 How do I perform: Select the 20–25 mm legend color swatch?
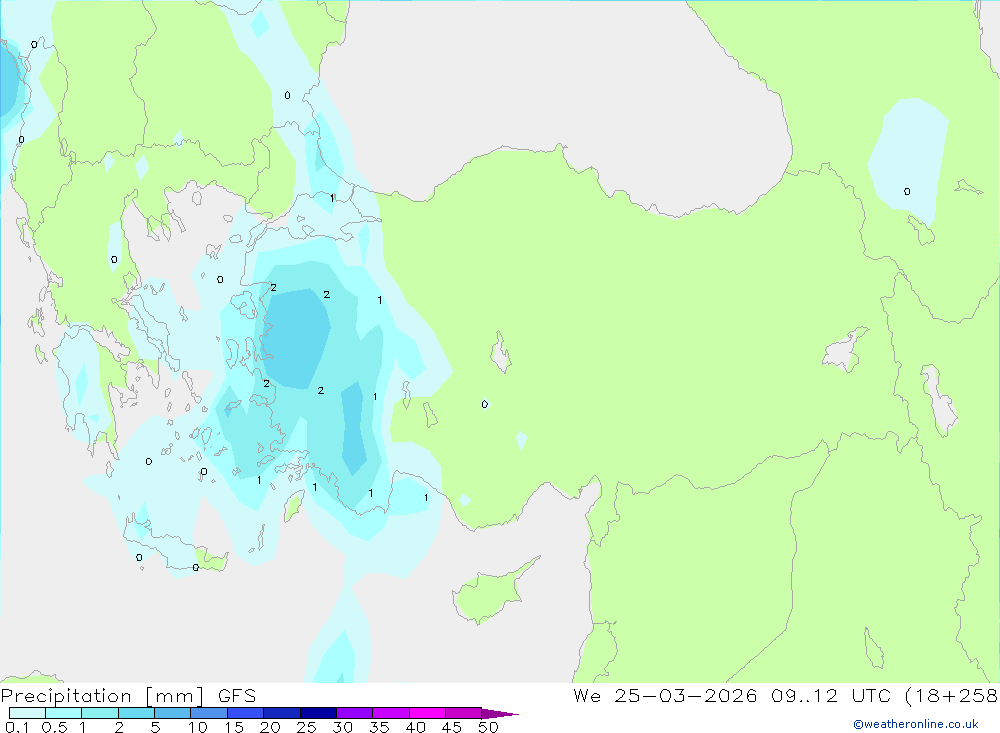click(x=281, y=713)
